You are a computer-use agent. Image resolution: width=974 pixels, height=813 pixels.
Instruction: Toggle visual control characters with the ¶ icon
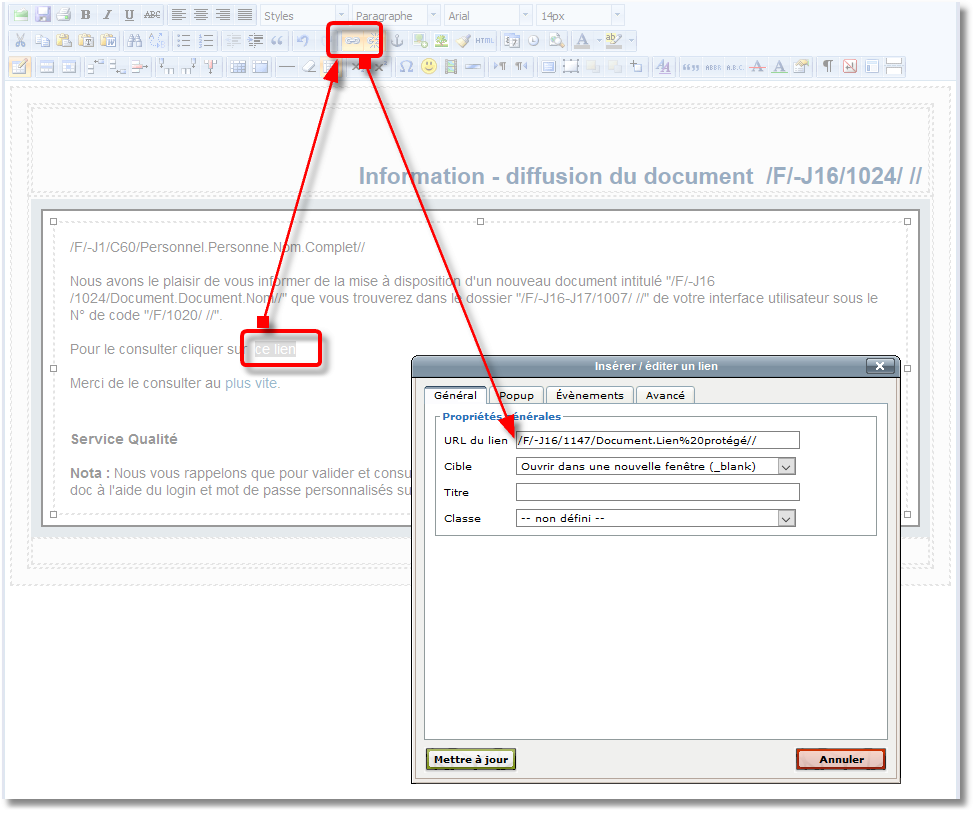tap(826, 66)
